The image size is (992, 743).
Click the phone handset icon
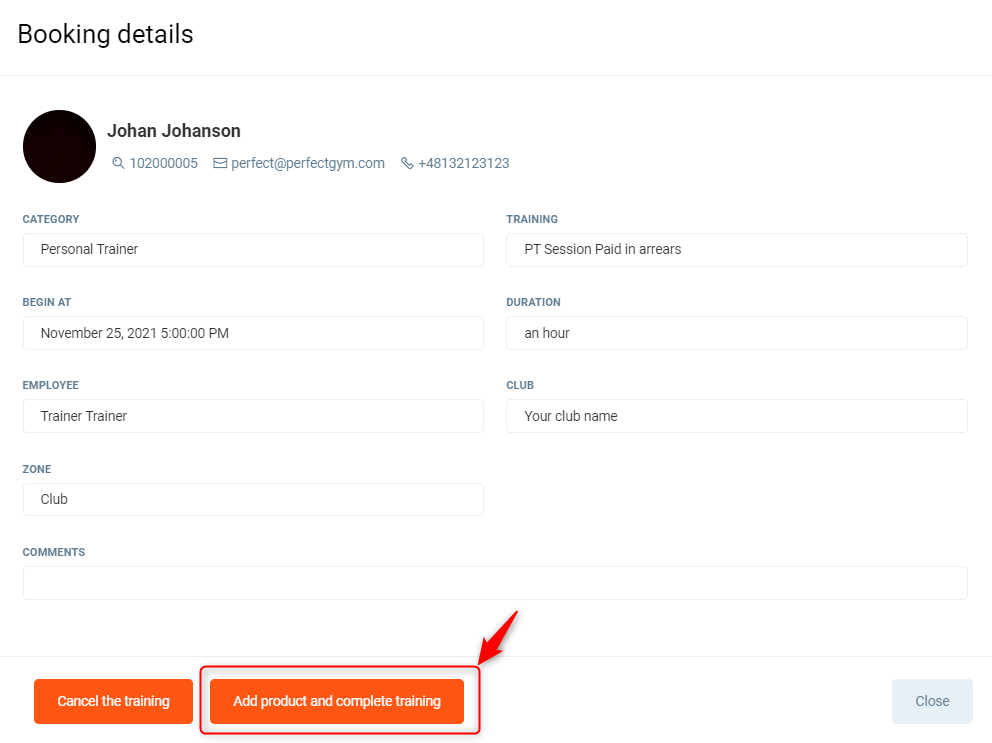[x=407, y=163]
